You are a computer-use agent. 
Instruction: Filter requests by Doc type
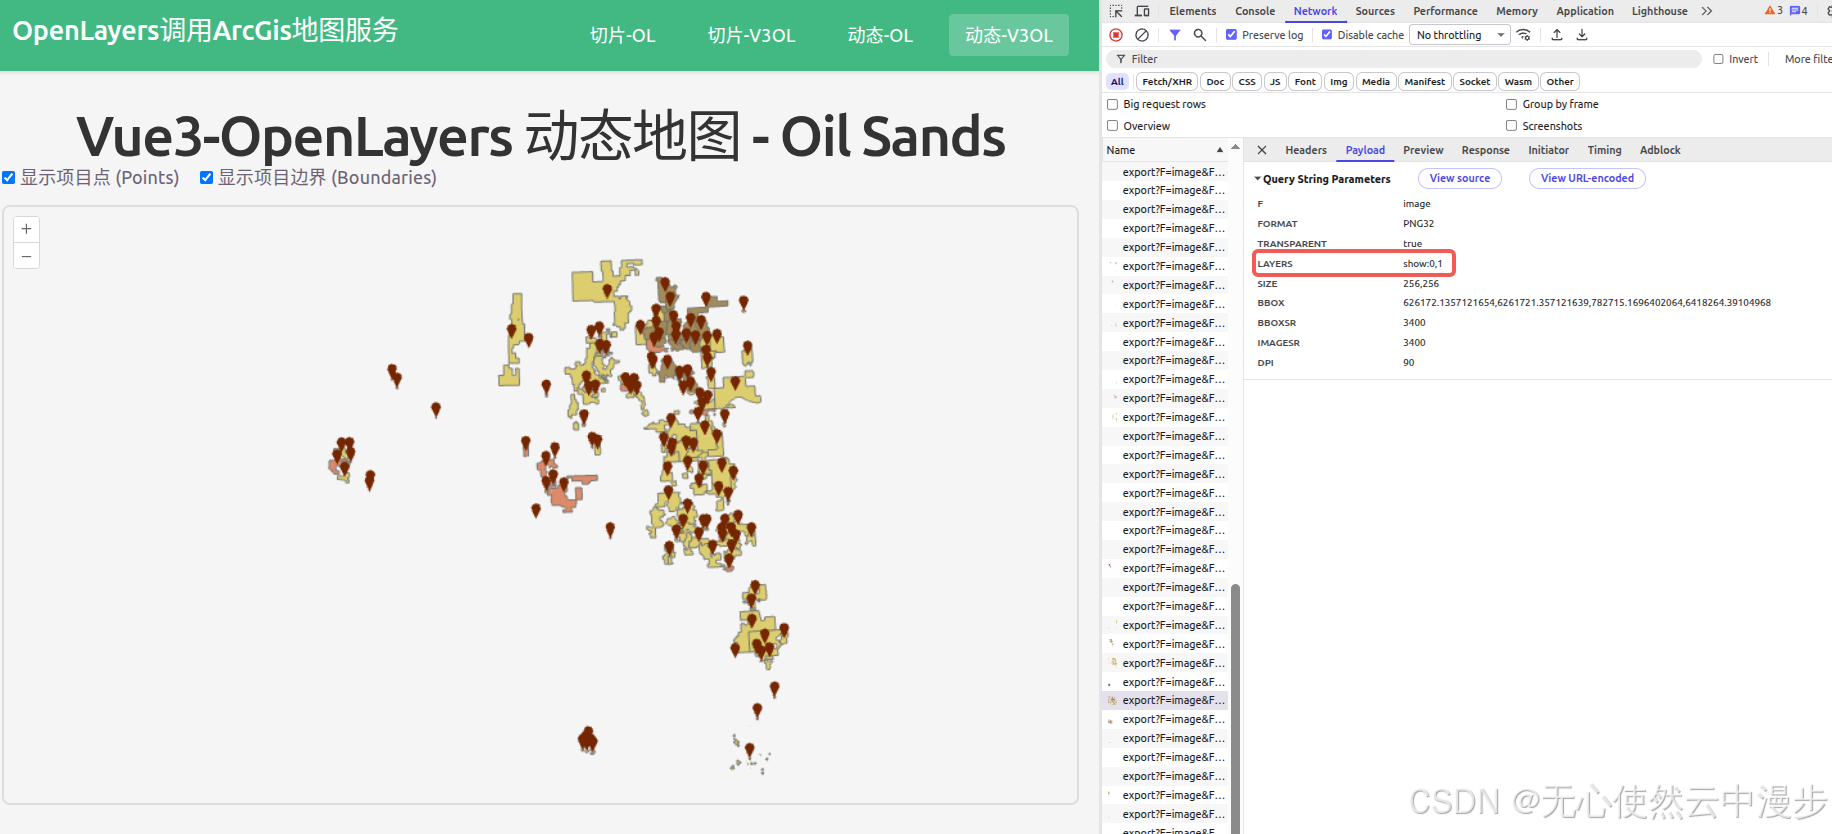1215,82
